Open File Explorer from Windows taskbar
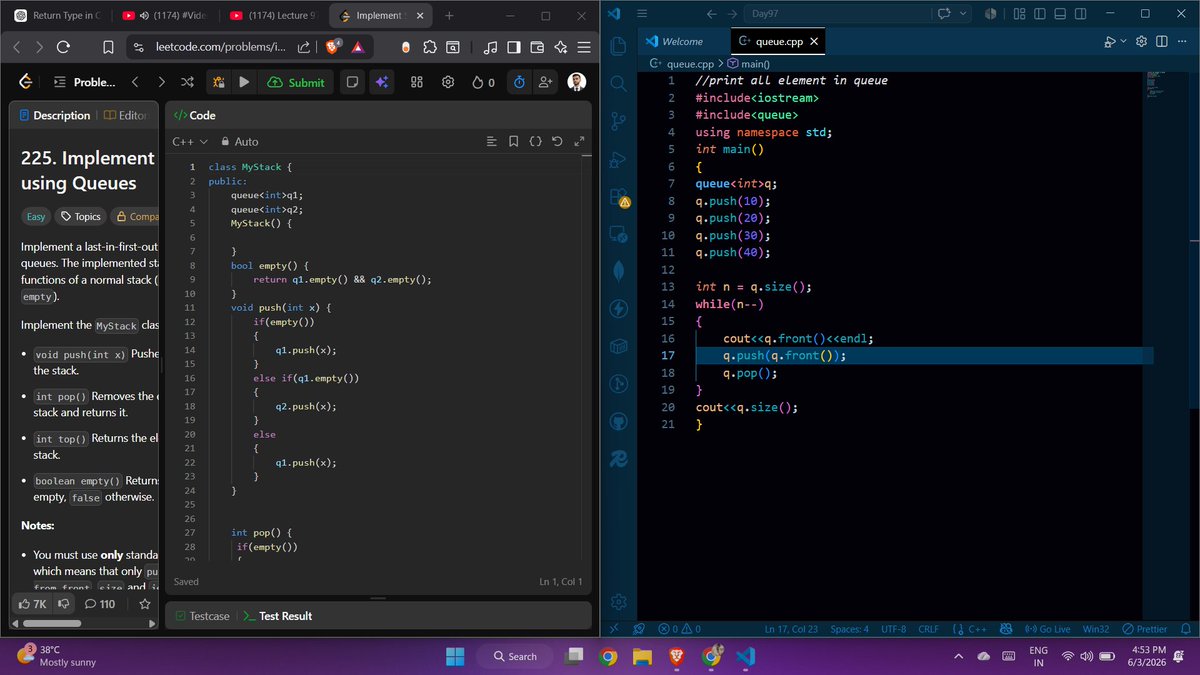The height and width of the screenshot is (675, 1200). click(641, 656)
